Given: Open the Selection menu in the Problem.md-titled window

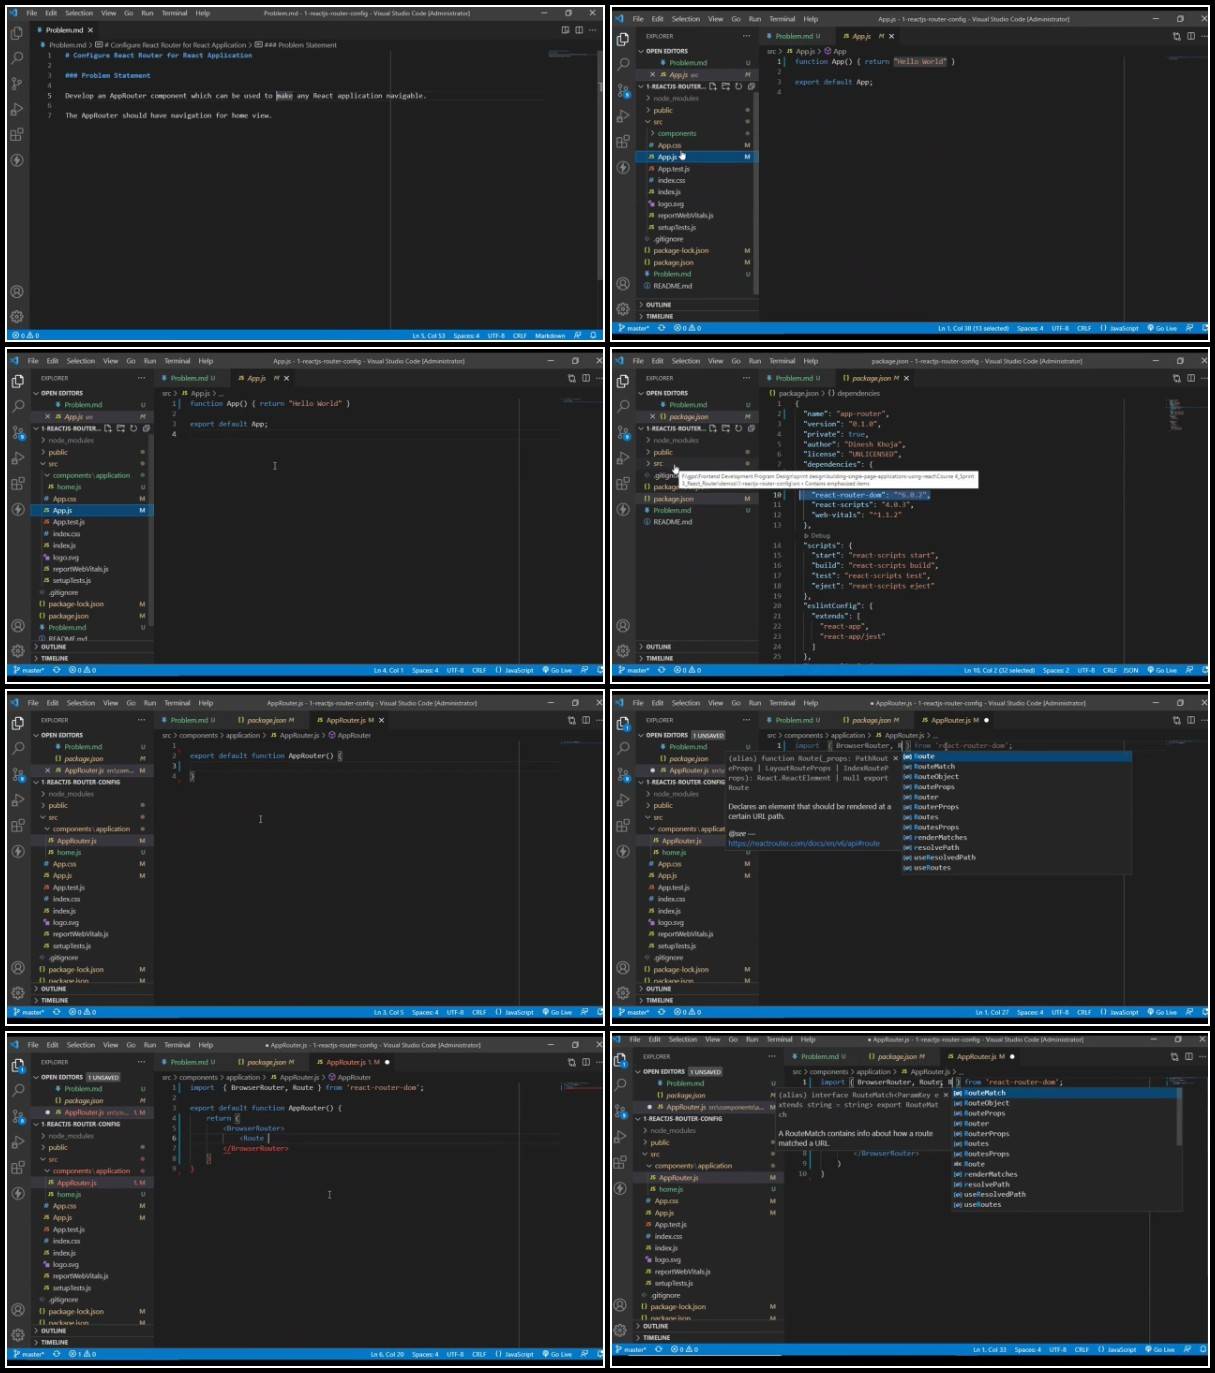Looking at the screenshot, I should [x=79, y=14].
